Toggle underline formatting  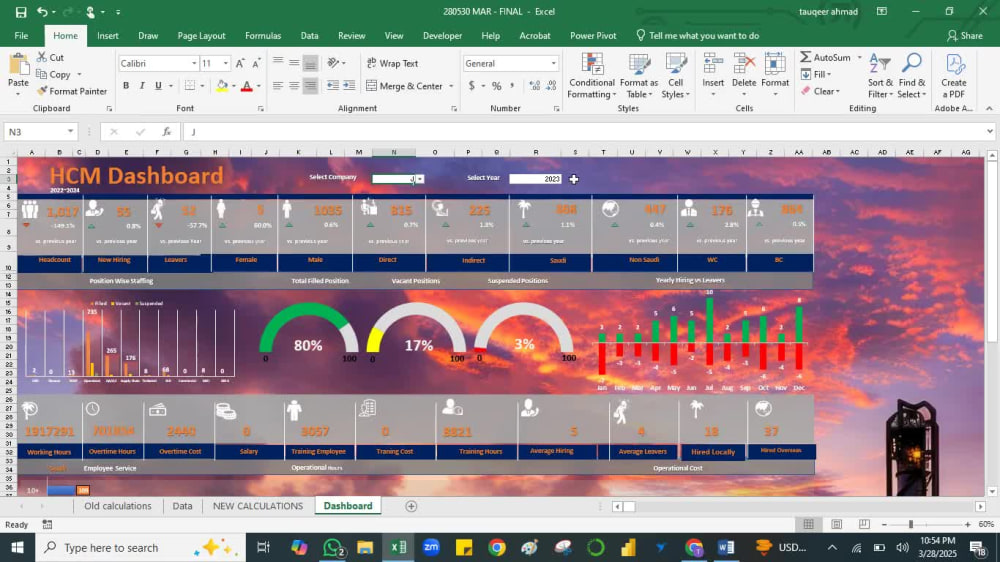(158, 85)
